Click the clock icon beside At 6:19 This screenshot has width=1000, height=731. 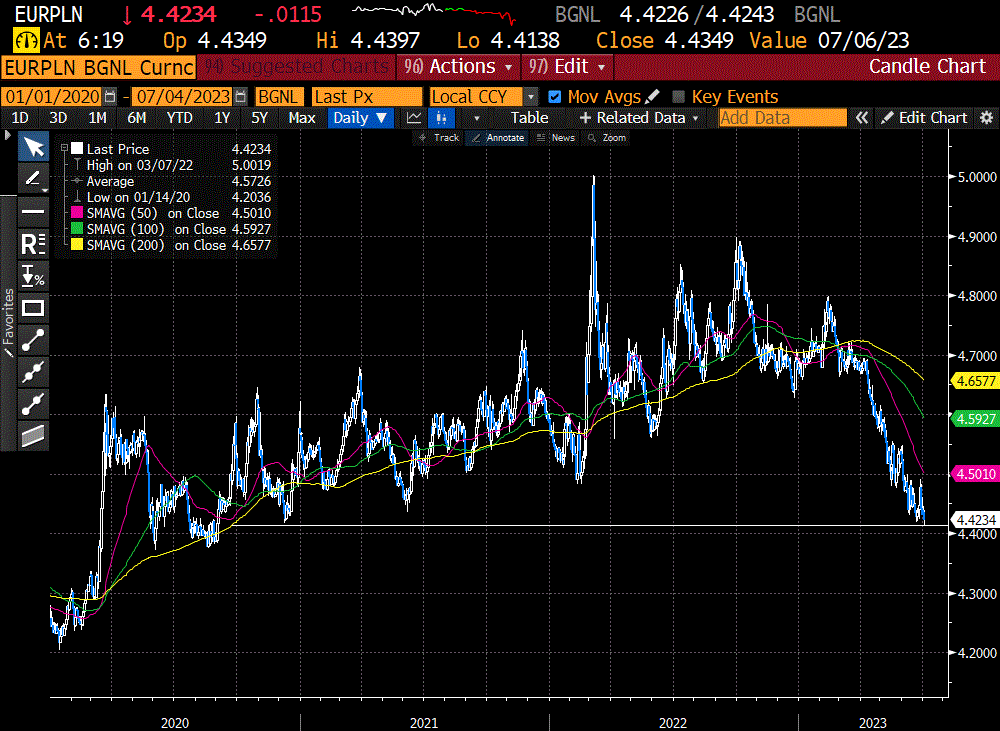pos(26,41)
